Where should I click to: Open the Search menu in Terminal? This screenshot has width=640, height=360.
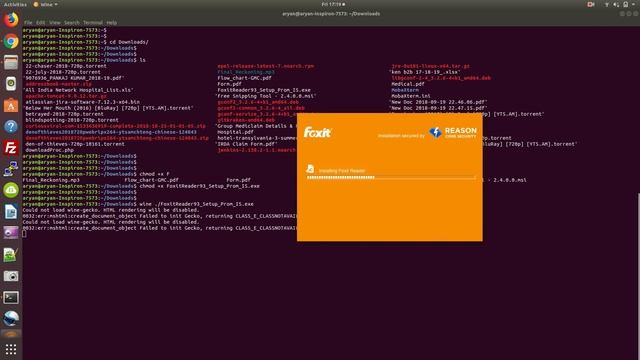click(72, 22)
